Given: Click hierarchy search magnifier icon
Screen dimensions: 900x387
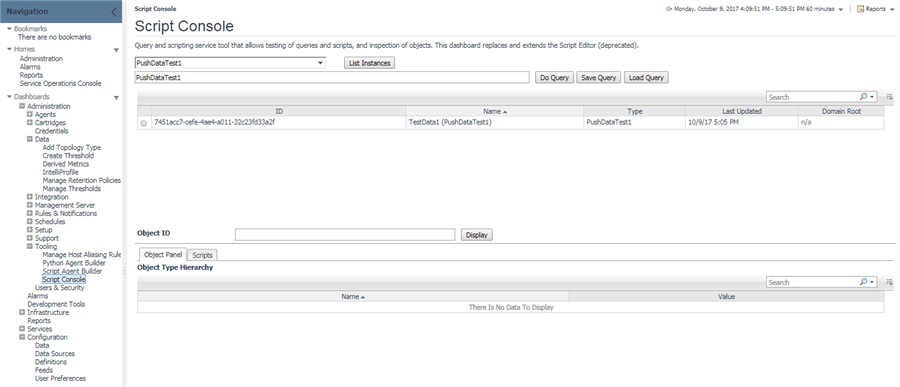Looking at the screenshot, I should (x=864, y=282).
